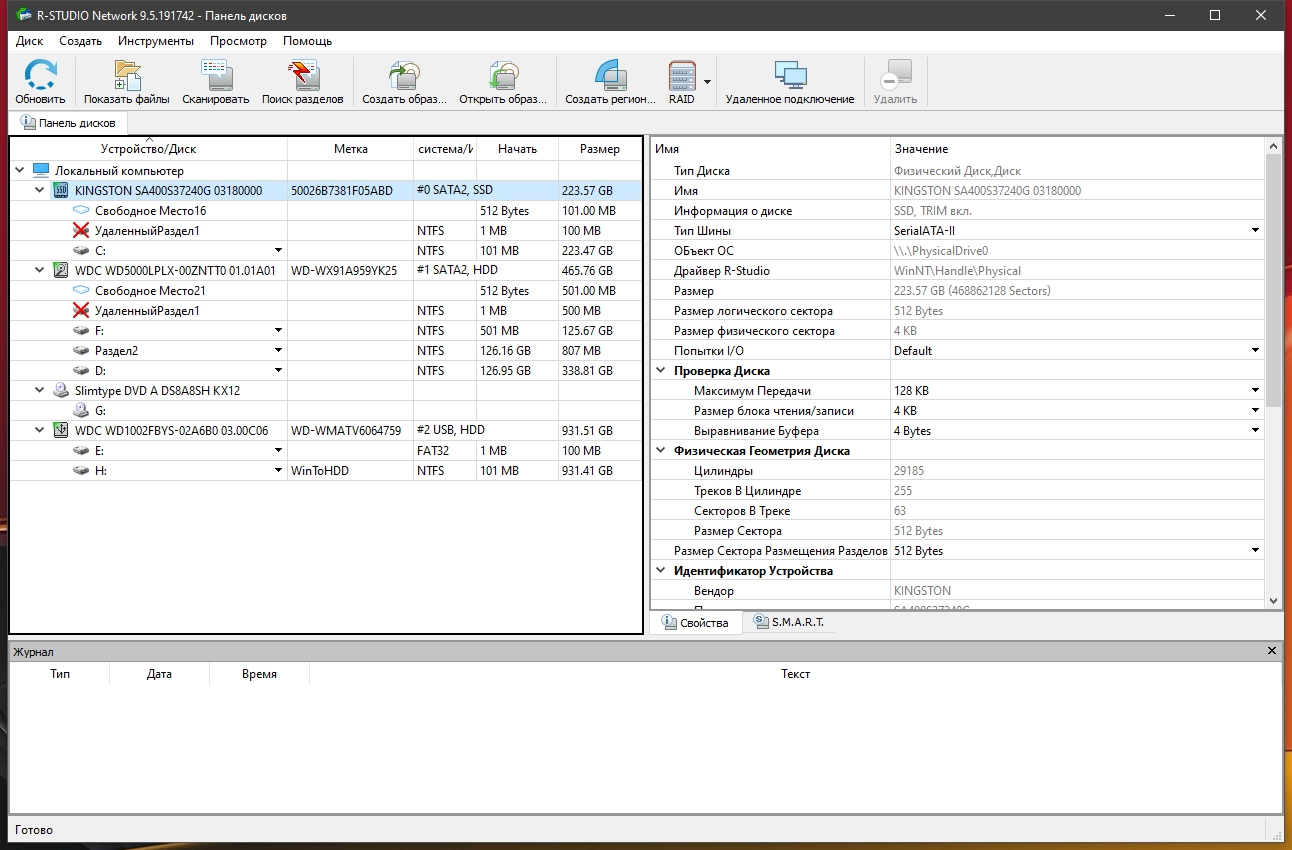The height and width of the screenshot is (850, 1292).
Task: Click the Обновить refresh icon
Action: (x=40, y=77)
